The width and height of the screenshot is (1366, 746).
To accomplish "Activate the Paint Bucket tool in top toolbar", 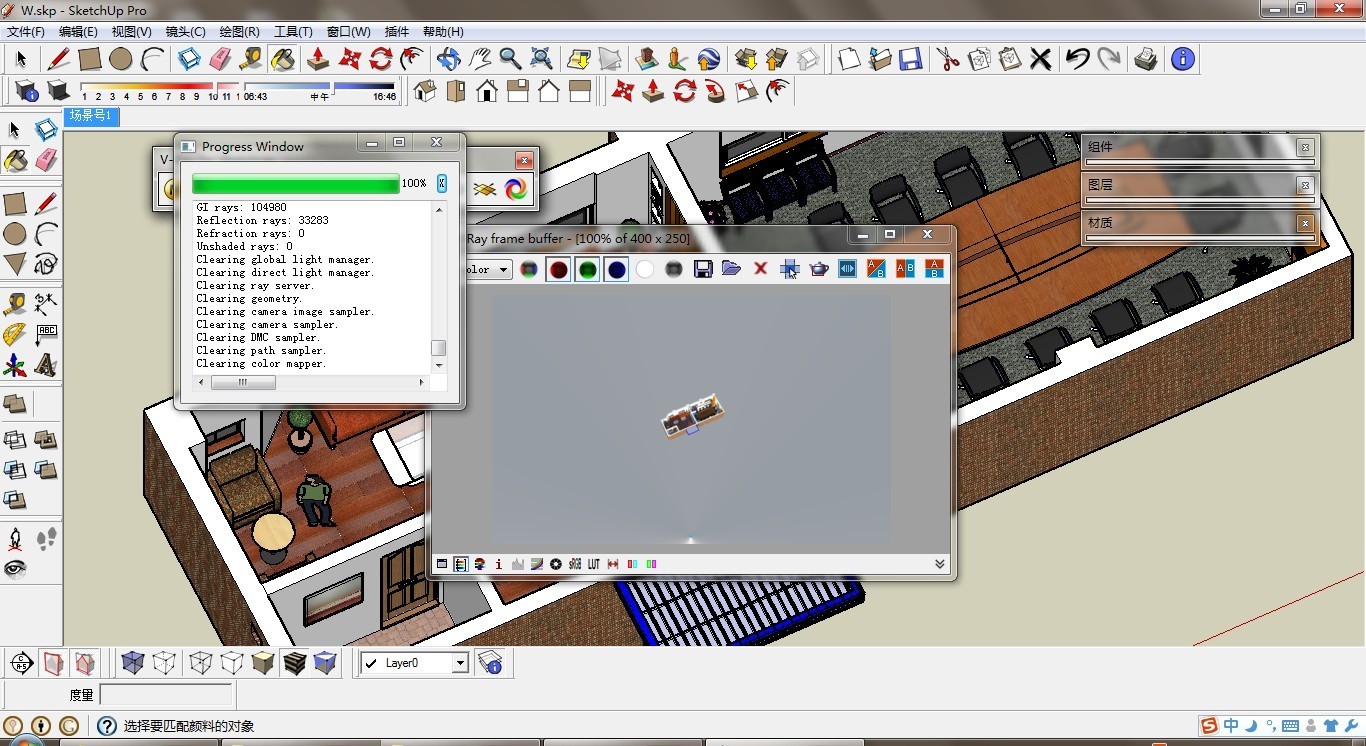I will 283,59.
